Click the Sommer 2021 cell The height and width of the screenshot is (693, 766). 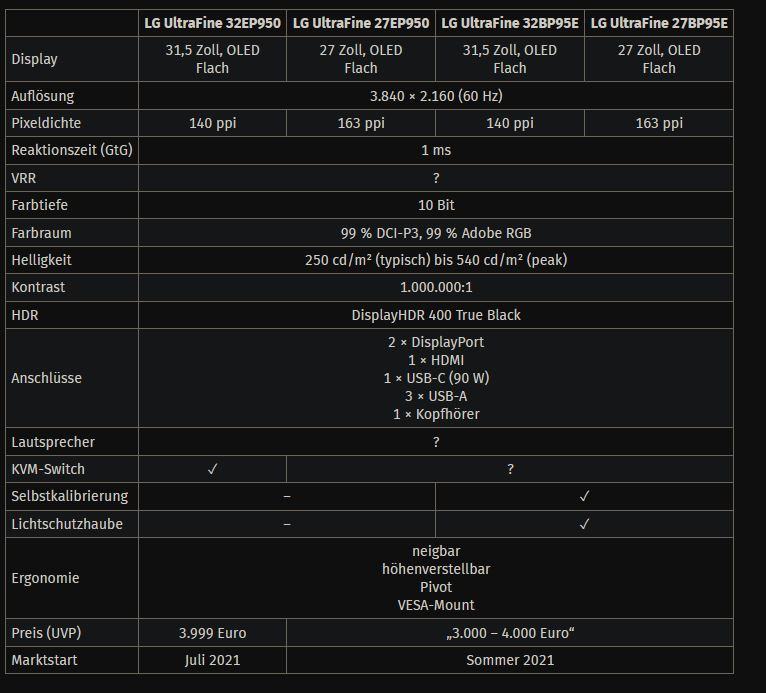510,660
